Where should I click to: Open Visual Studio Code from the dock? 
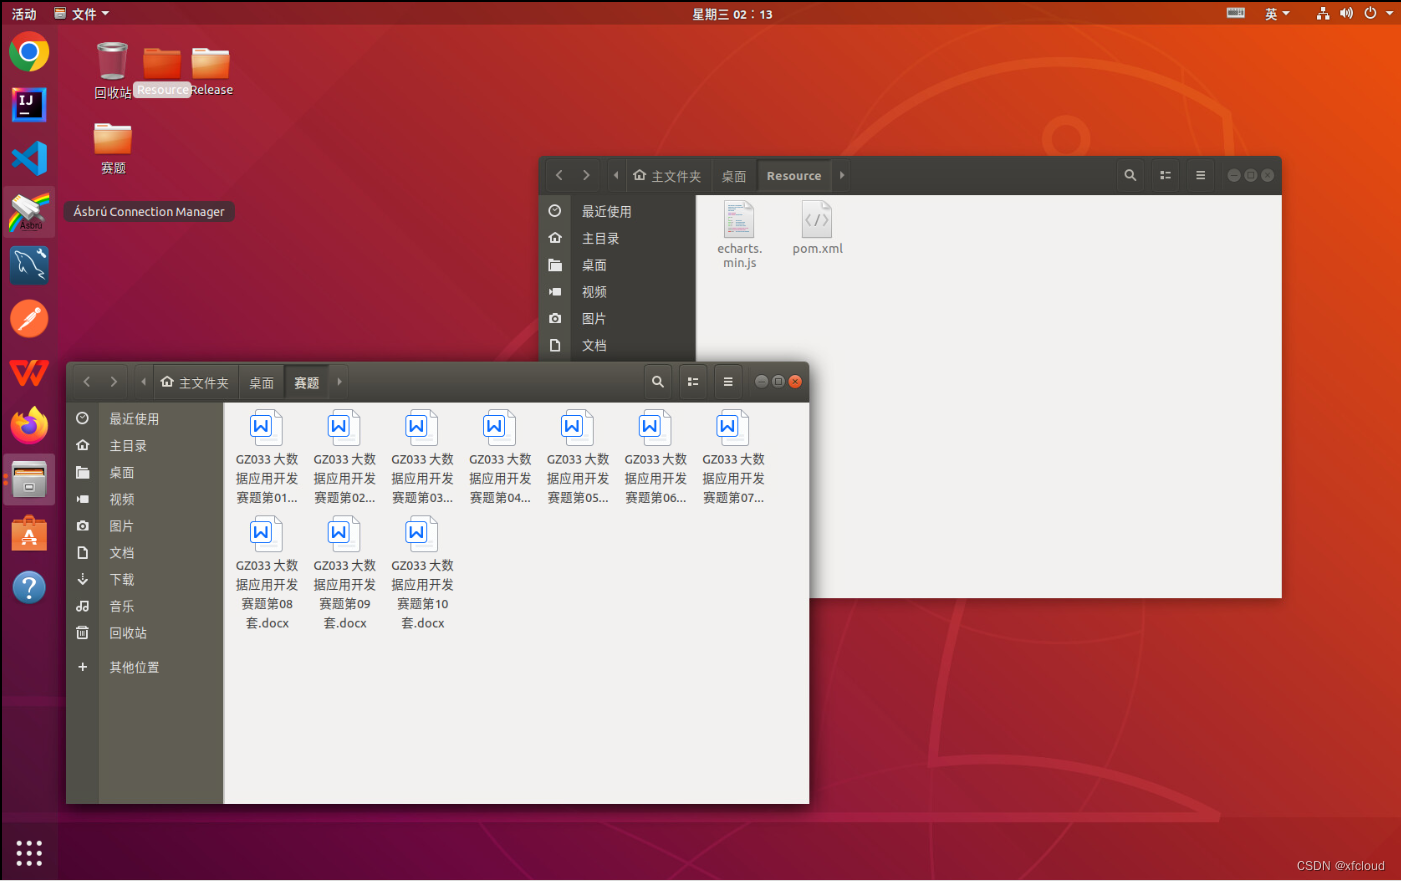coord(29,158)
